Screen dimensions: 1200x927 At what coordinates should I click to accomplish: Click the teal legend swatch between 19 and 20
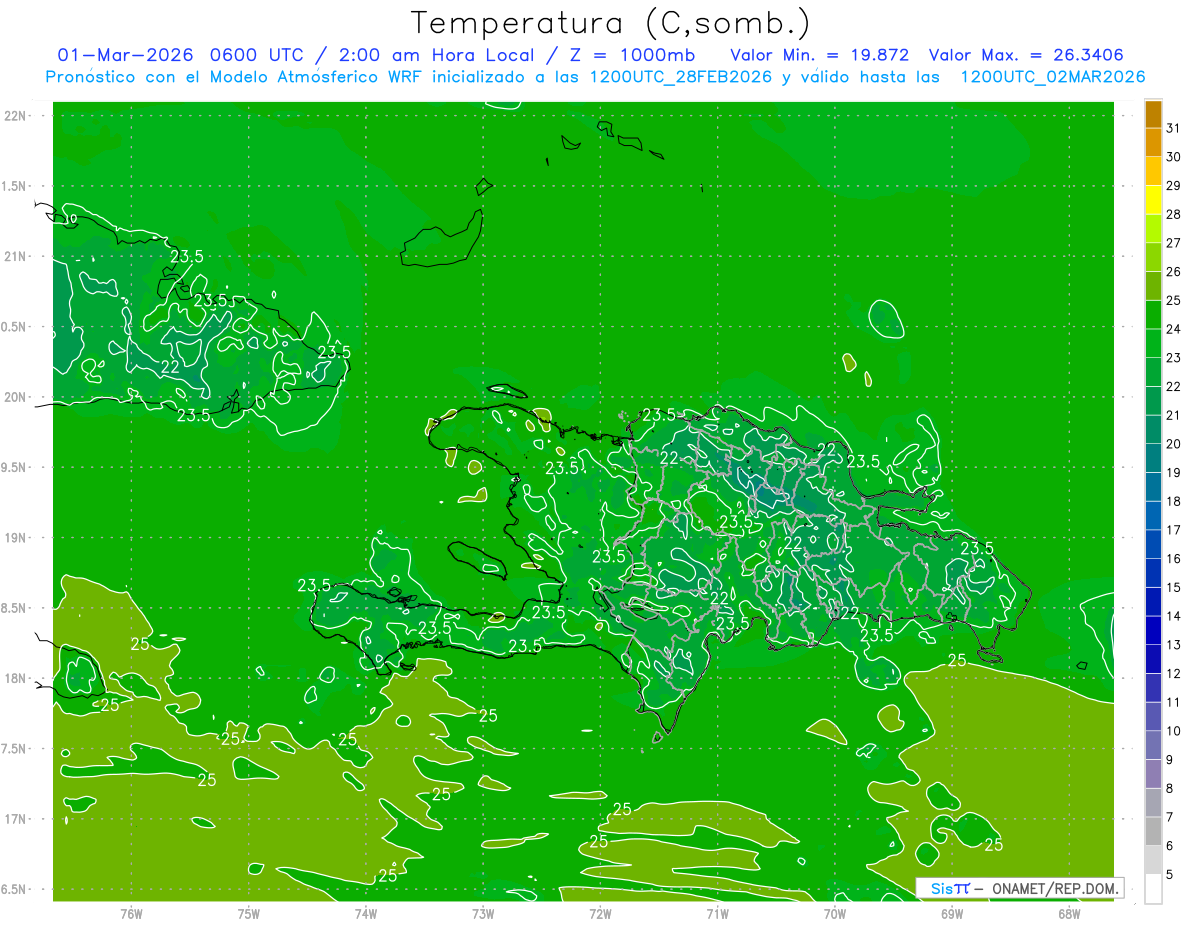(x=1153, y=458)
